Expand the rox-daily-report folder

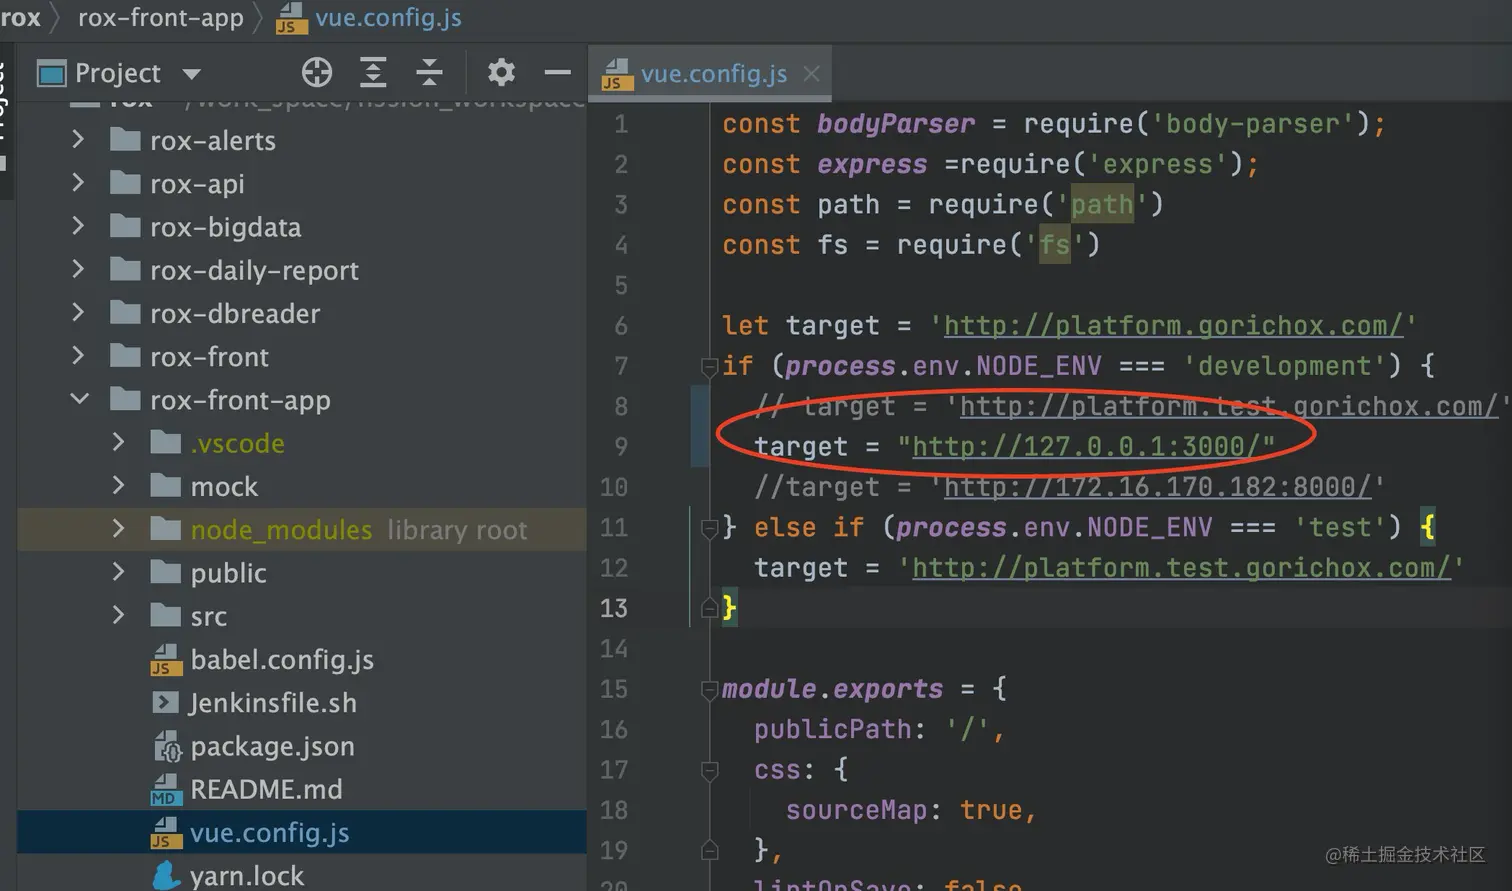78,270
